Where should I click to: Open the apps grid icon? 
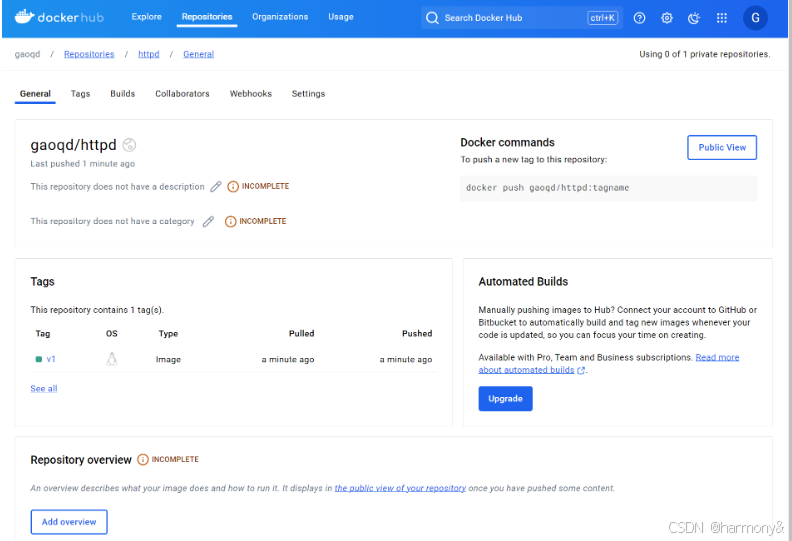[x=722, y=18]
